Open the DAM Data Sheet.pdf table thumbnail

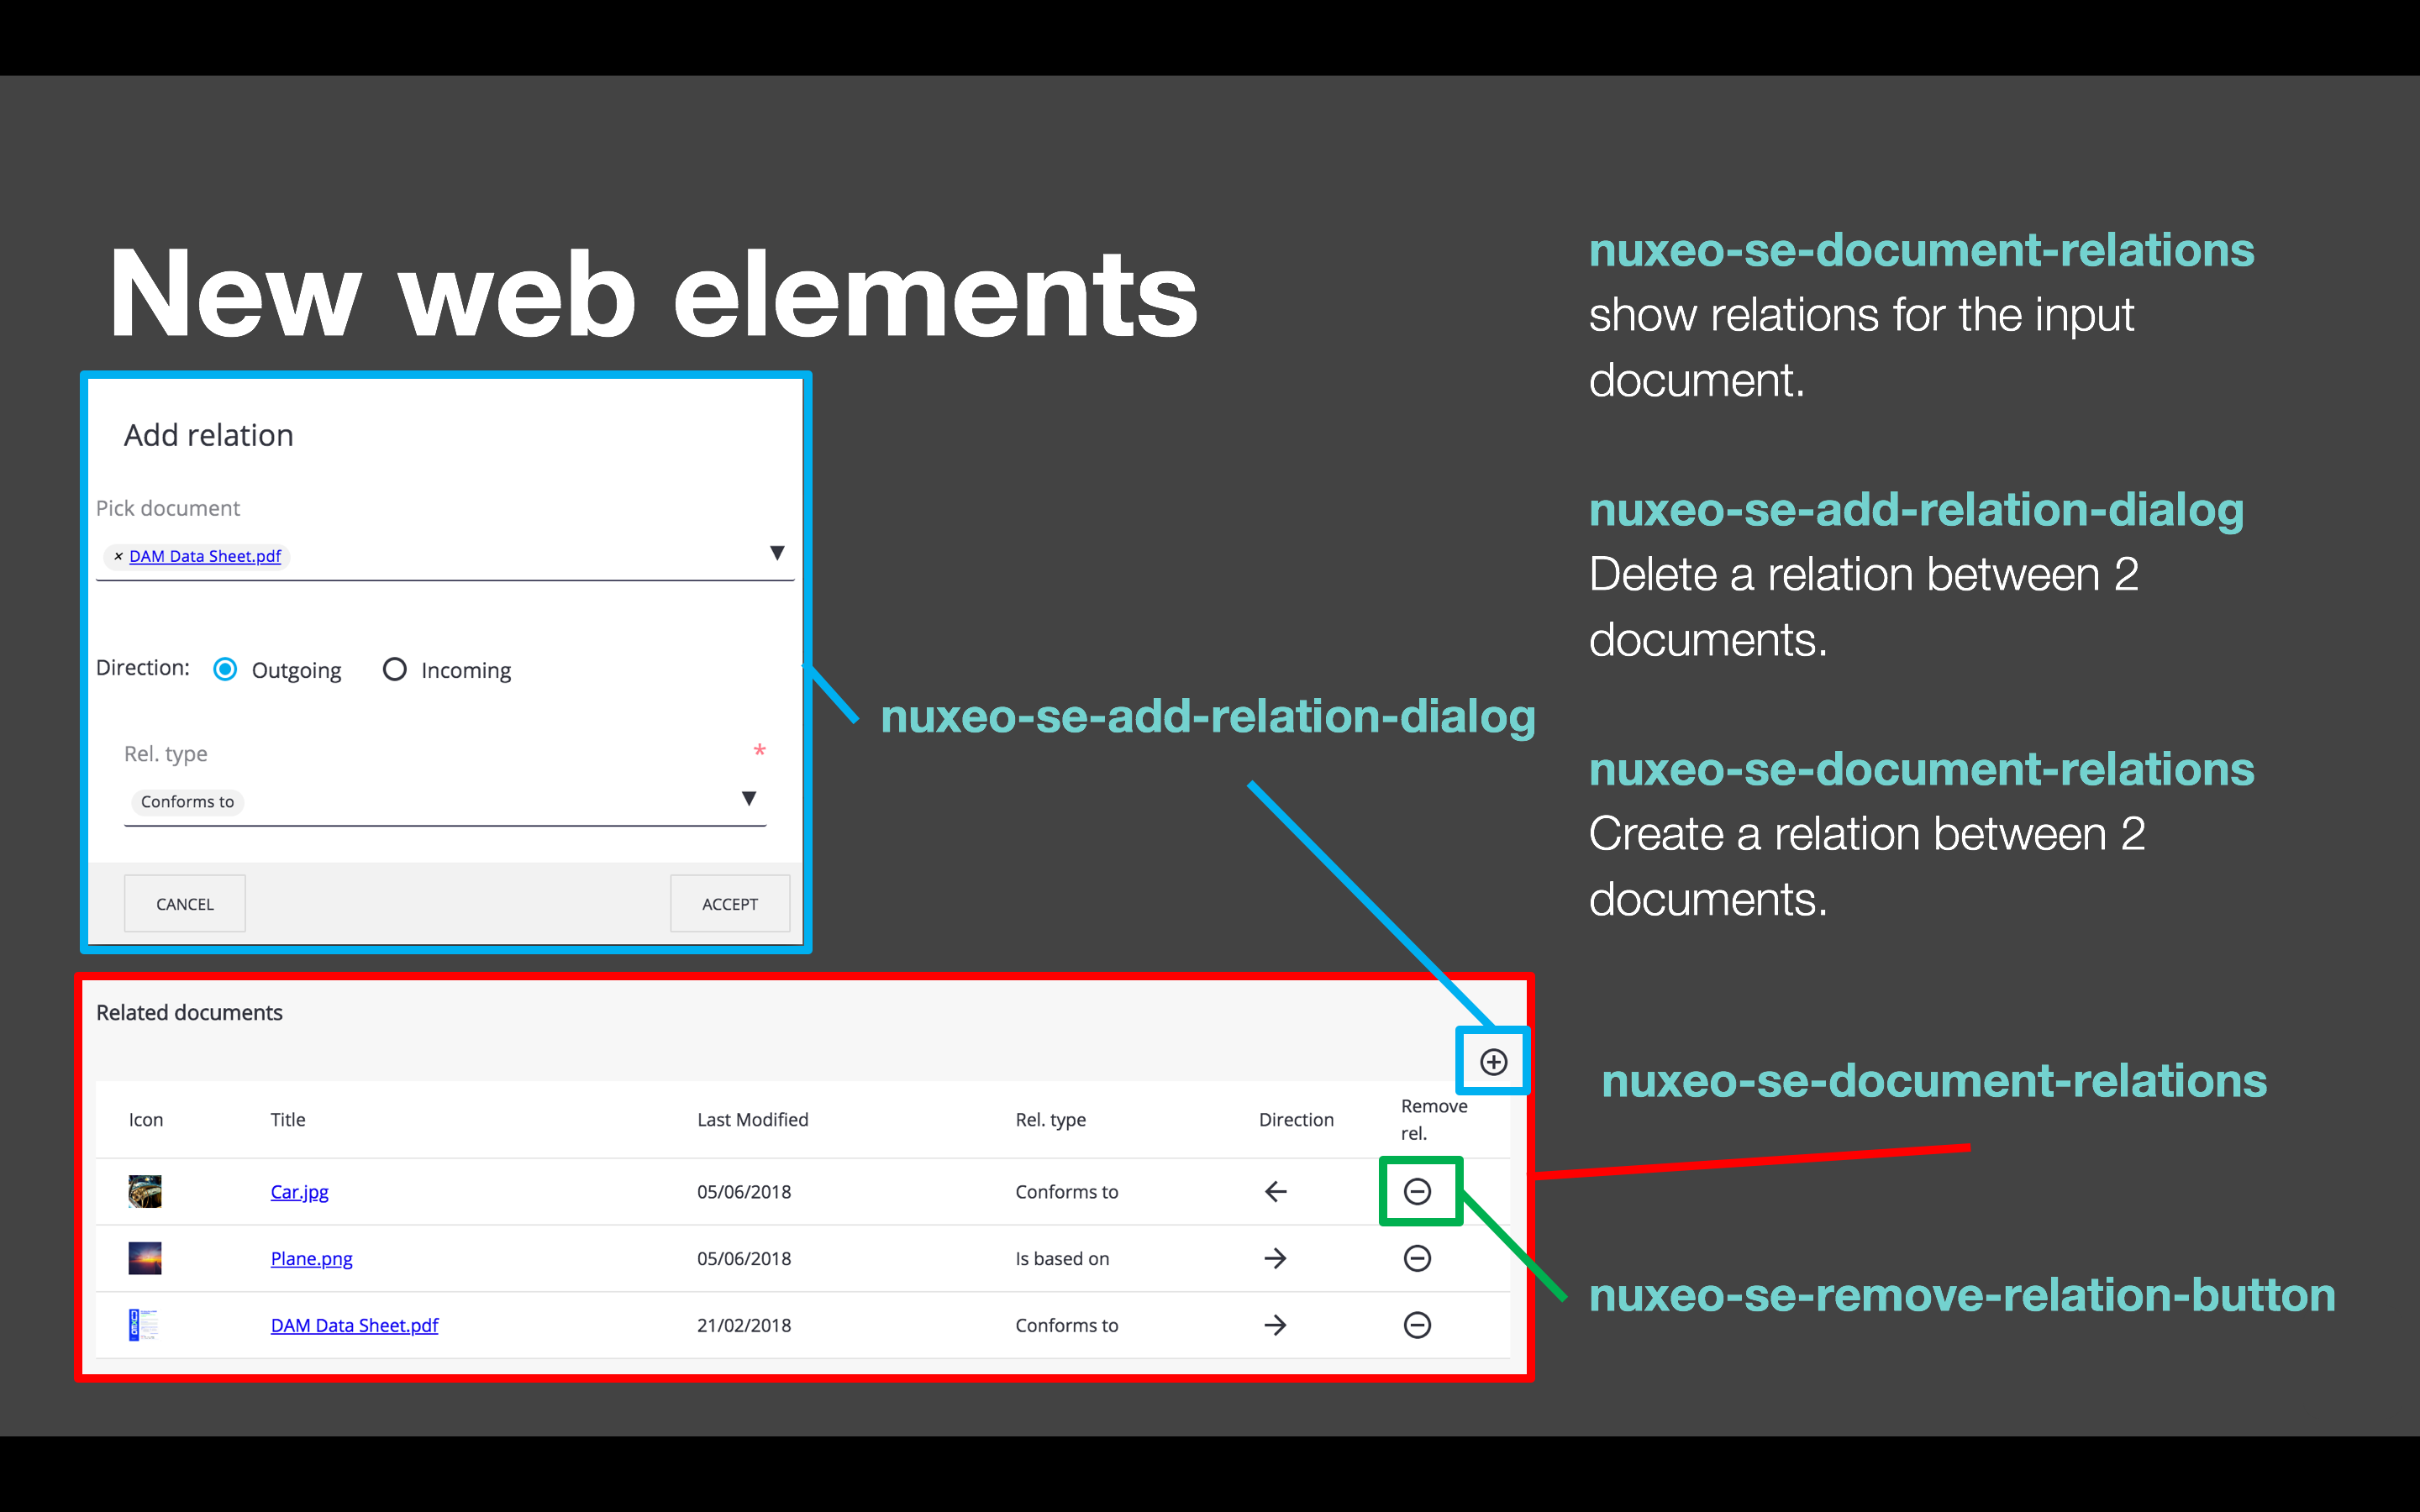(x=145, y=1325)
